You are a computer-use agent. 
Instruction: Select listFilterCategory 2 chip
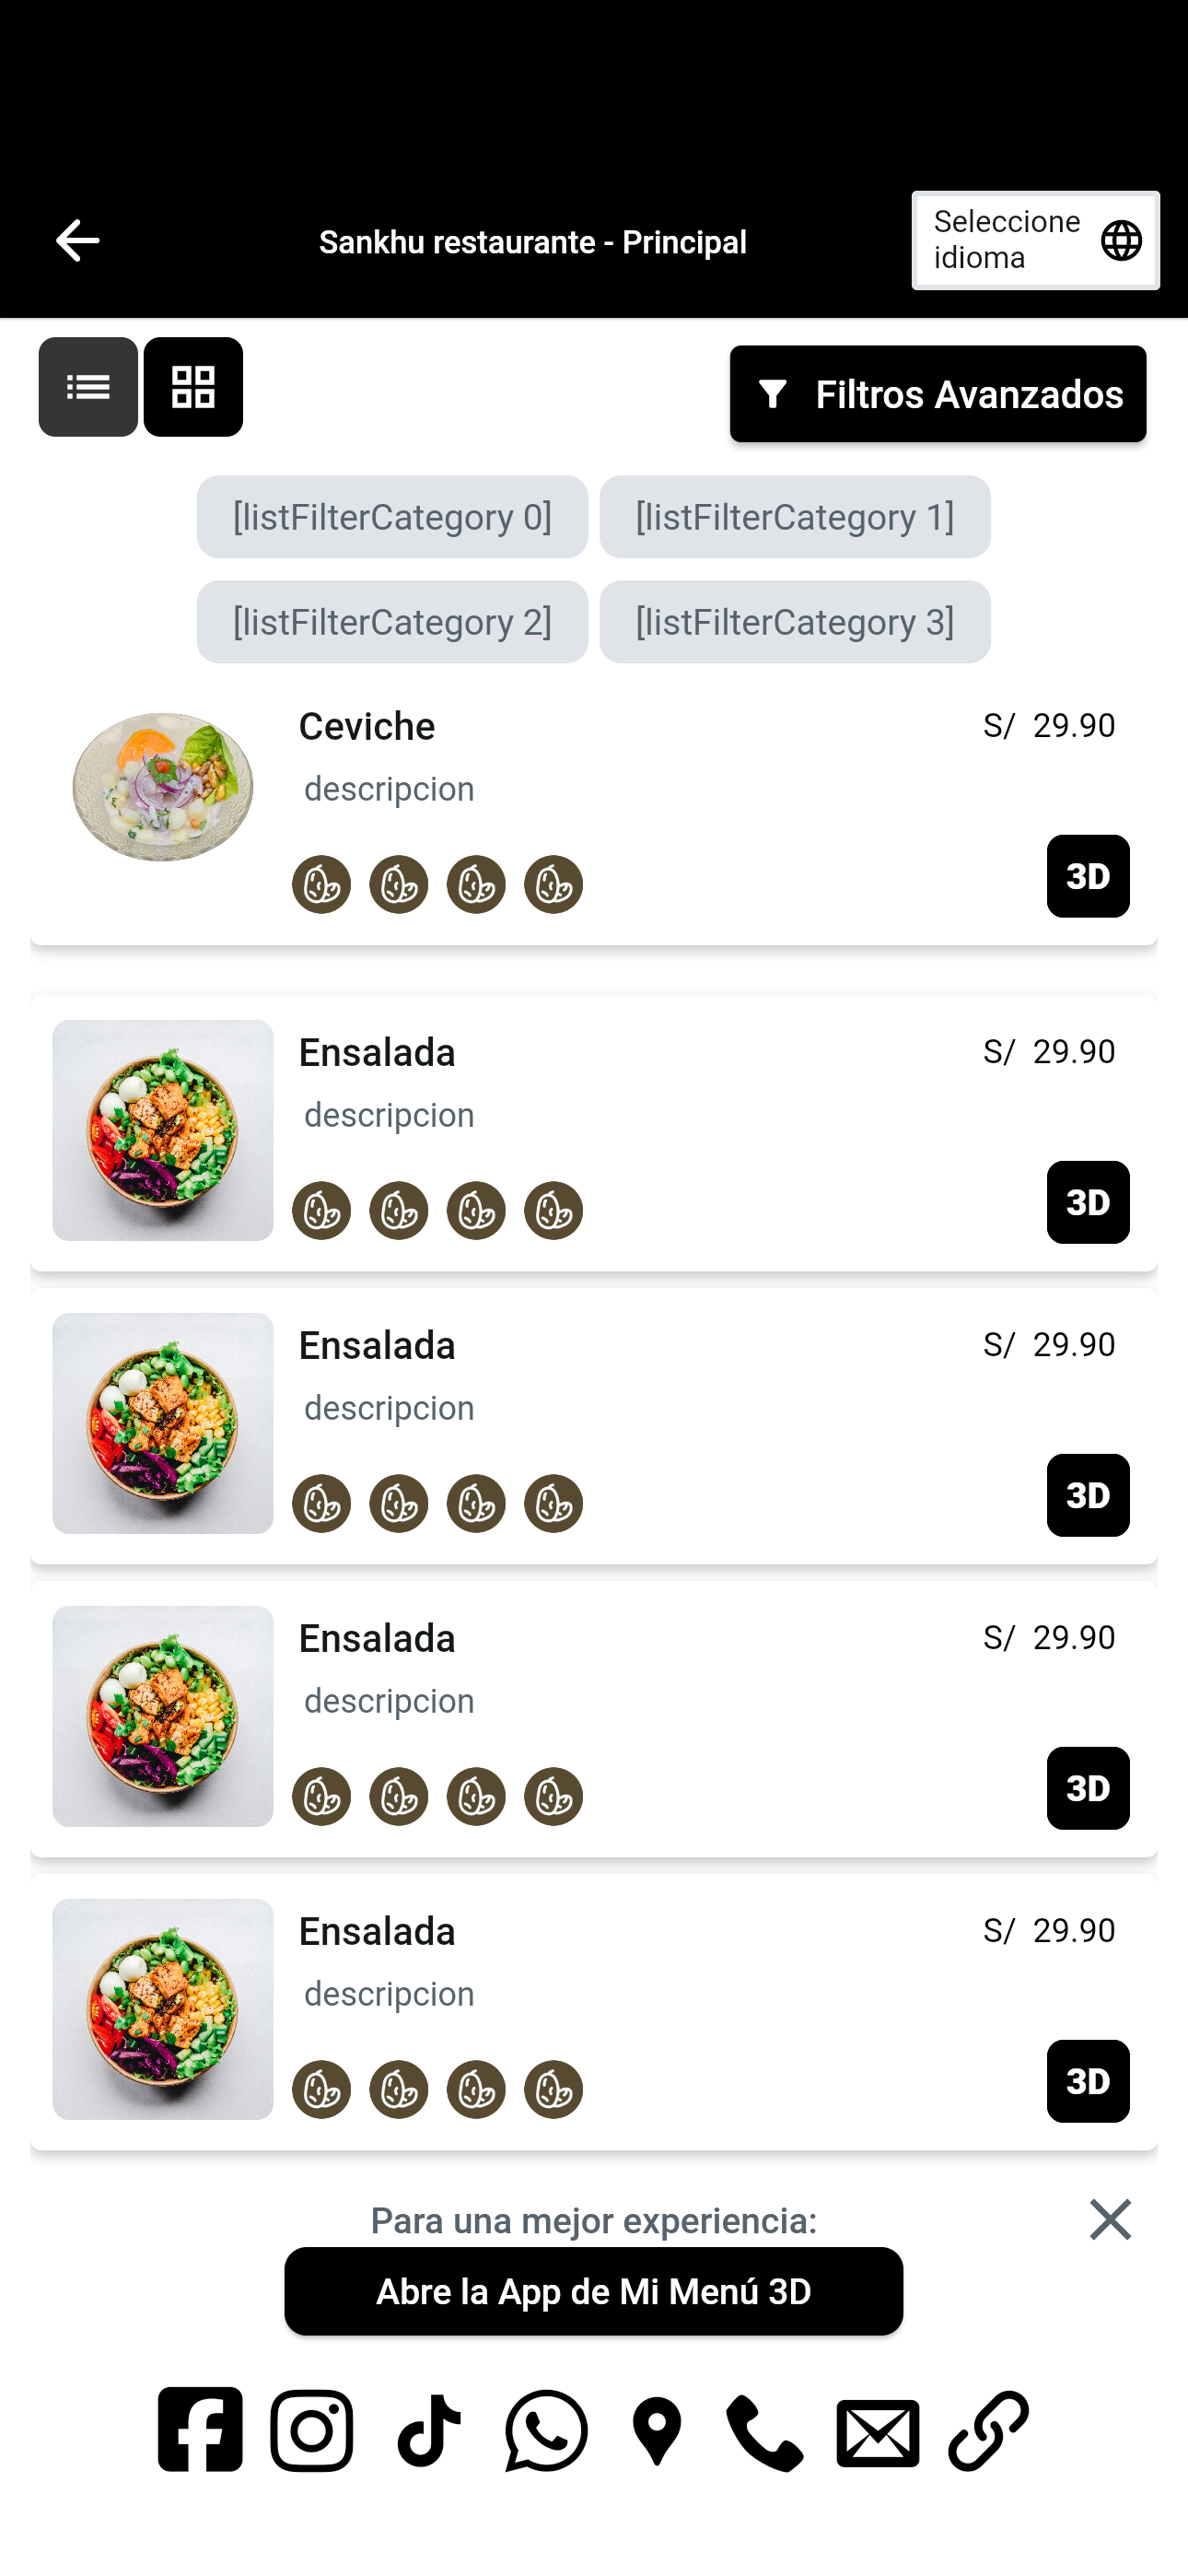(392, 622)
